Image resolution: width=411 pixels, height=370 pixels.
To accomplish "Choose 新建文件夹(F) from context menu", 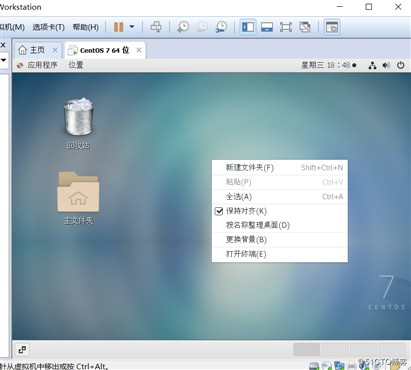I will point(280,167).
